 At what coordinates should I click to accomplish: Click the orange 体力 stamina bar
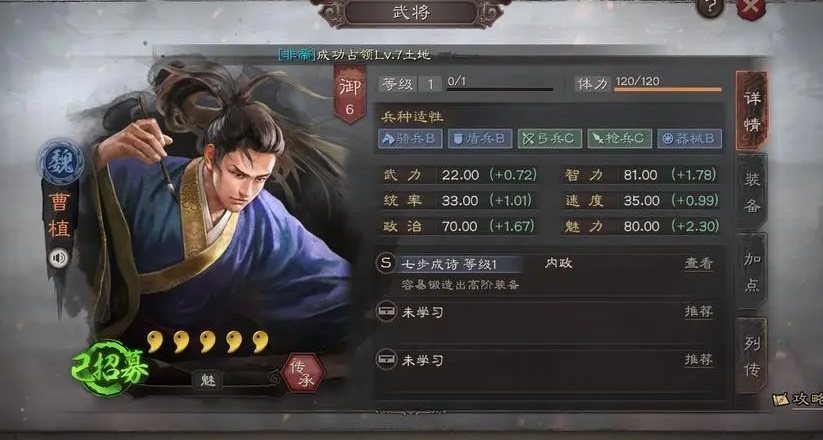(668, 89)
